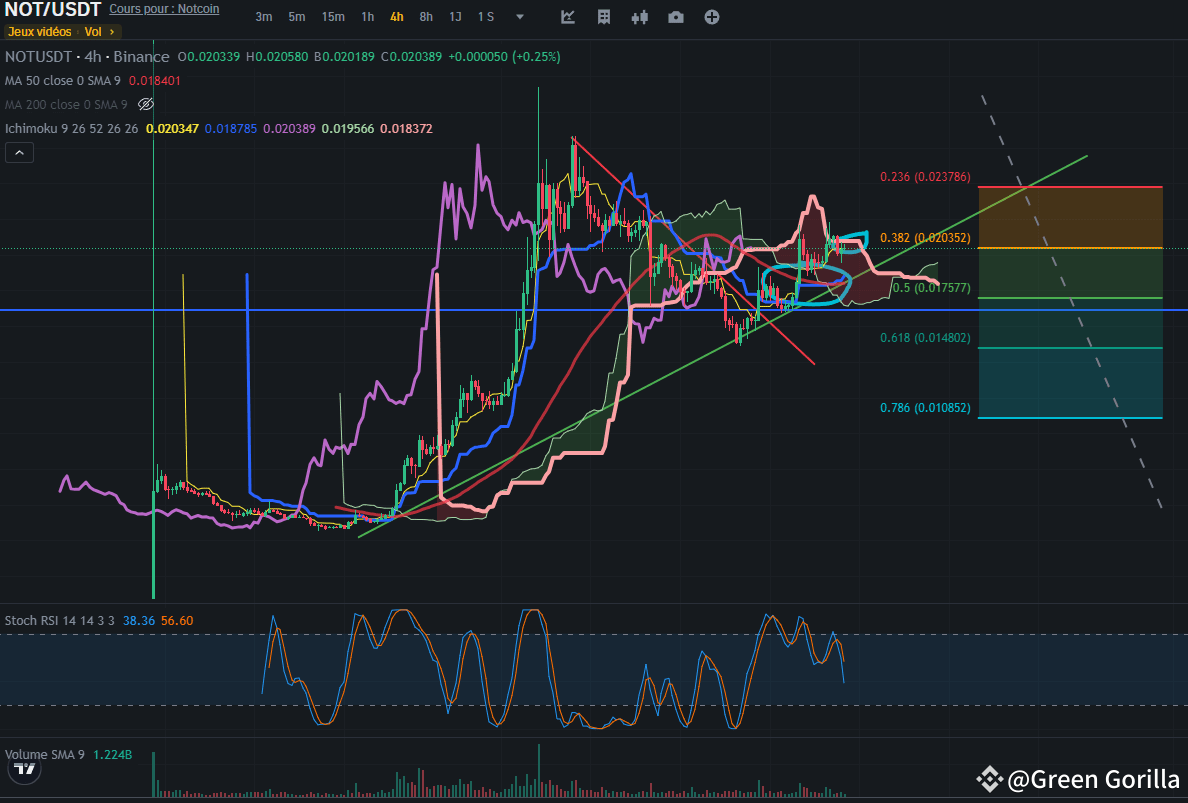Click Stoch RSI orange value 56.60
The image size is (1188, 803).
[x=177, y=620]
